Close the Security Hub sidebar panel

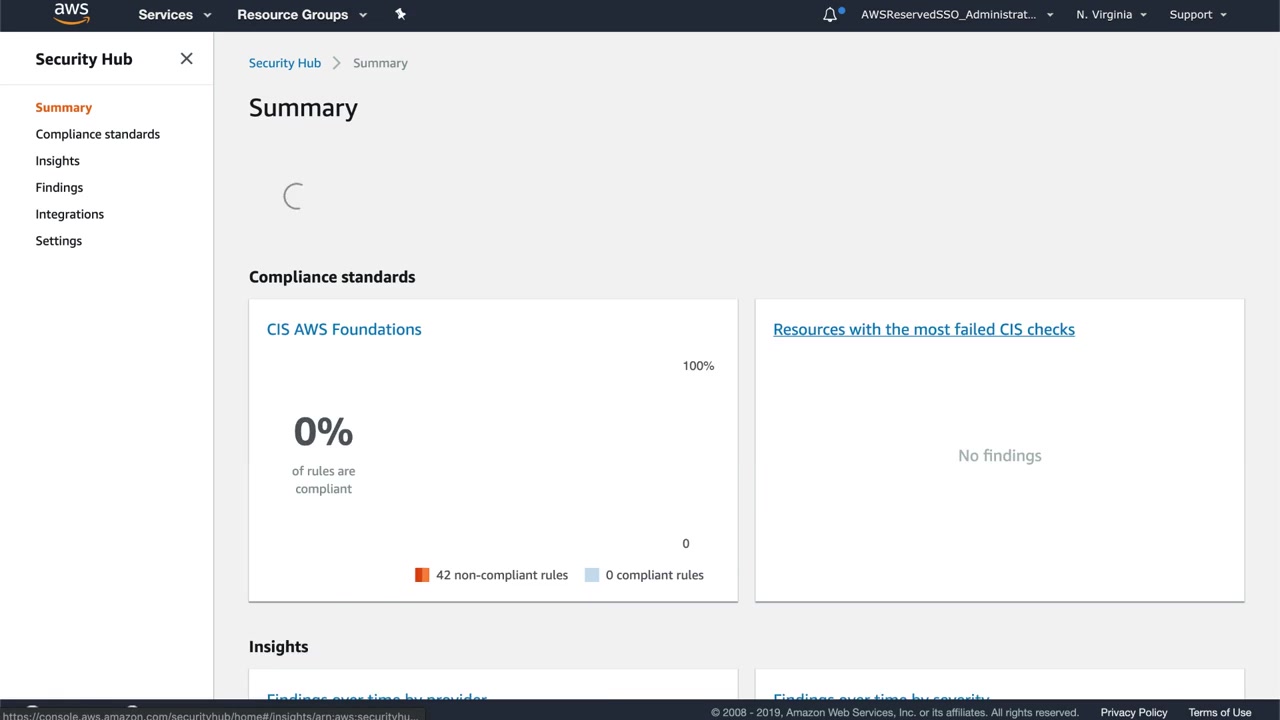point(186,59)
